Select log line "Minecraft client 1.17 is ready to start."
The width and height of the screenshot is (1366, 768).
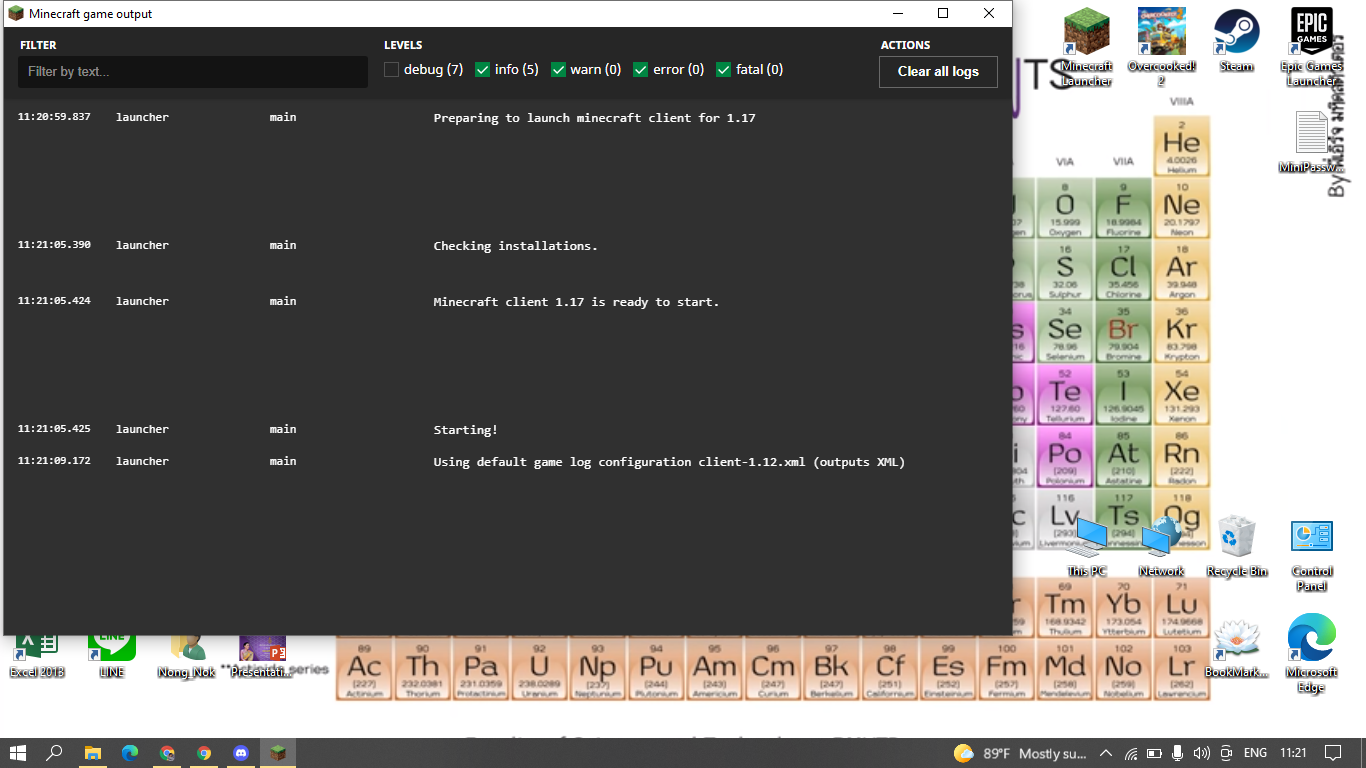pyautogui.click(x=576, y=302)
